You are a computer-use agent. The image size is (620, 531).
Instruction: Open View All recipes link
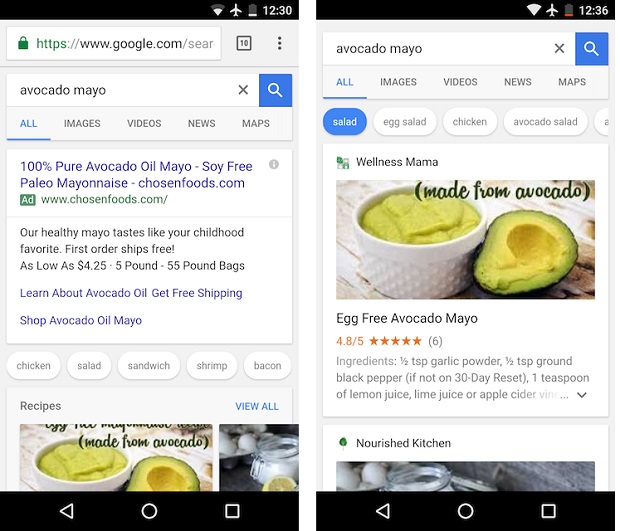click(257, 406)
